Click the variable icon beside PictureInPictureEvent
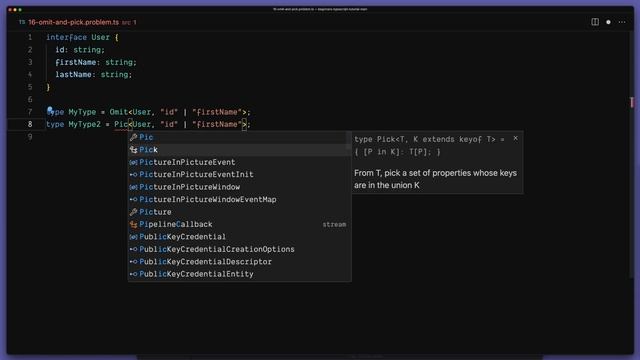 [x=133, y=162]
